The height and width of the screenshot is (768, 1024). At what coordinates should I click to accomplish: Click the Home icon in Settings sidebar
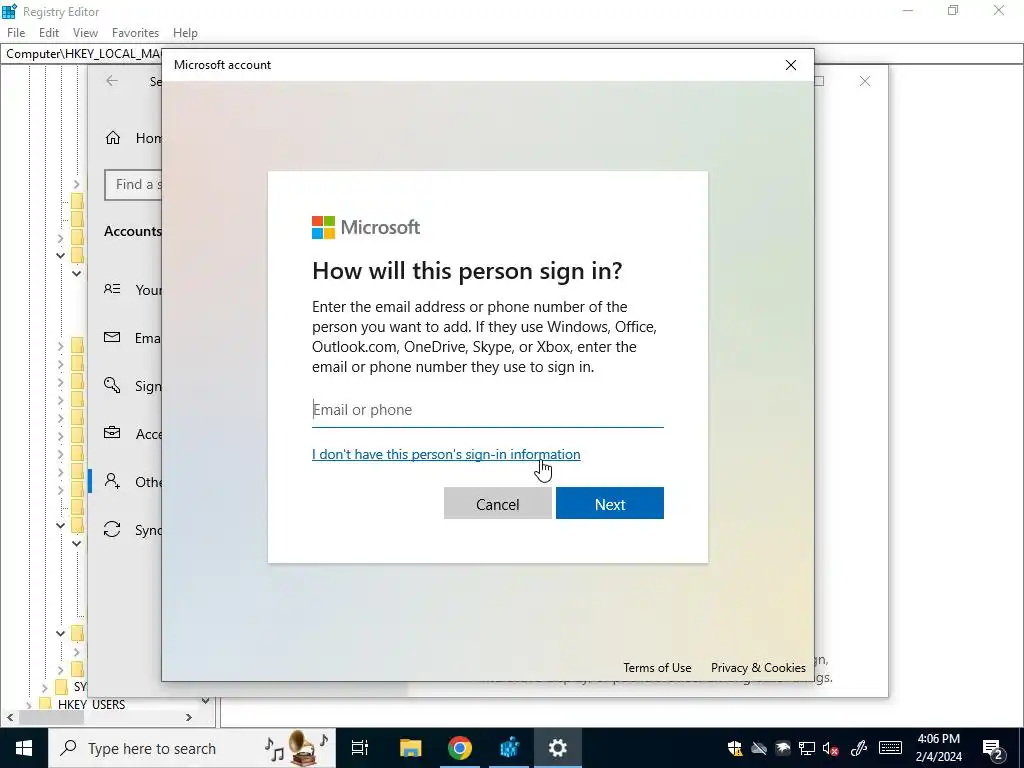tap(113, 138)
